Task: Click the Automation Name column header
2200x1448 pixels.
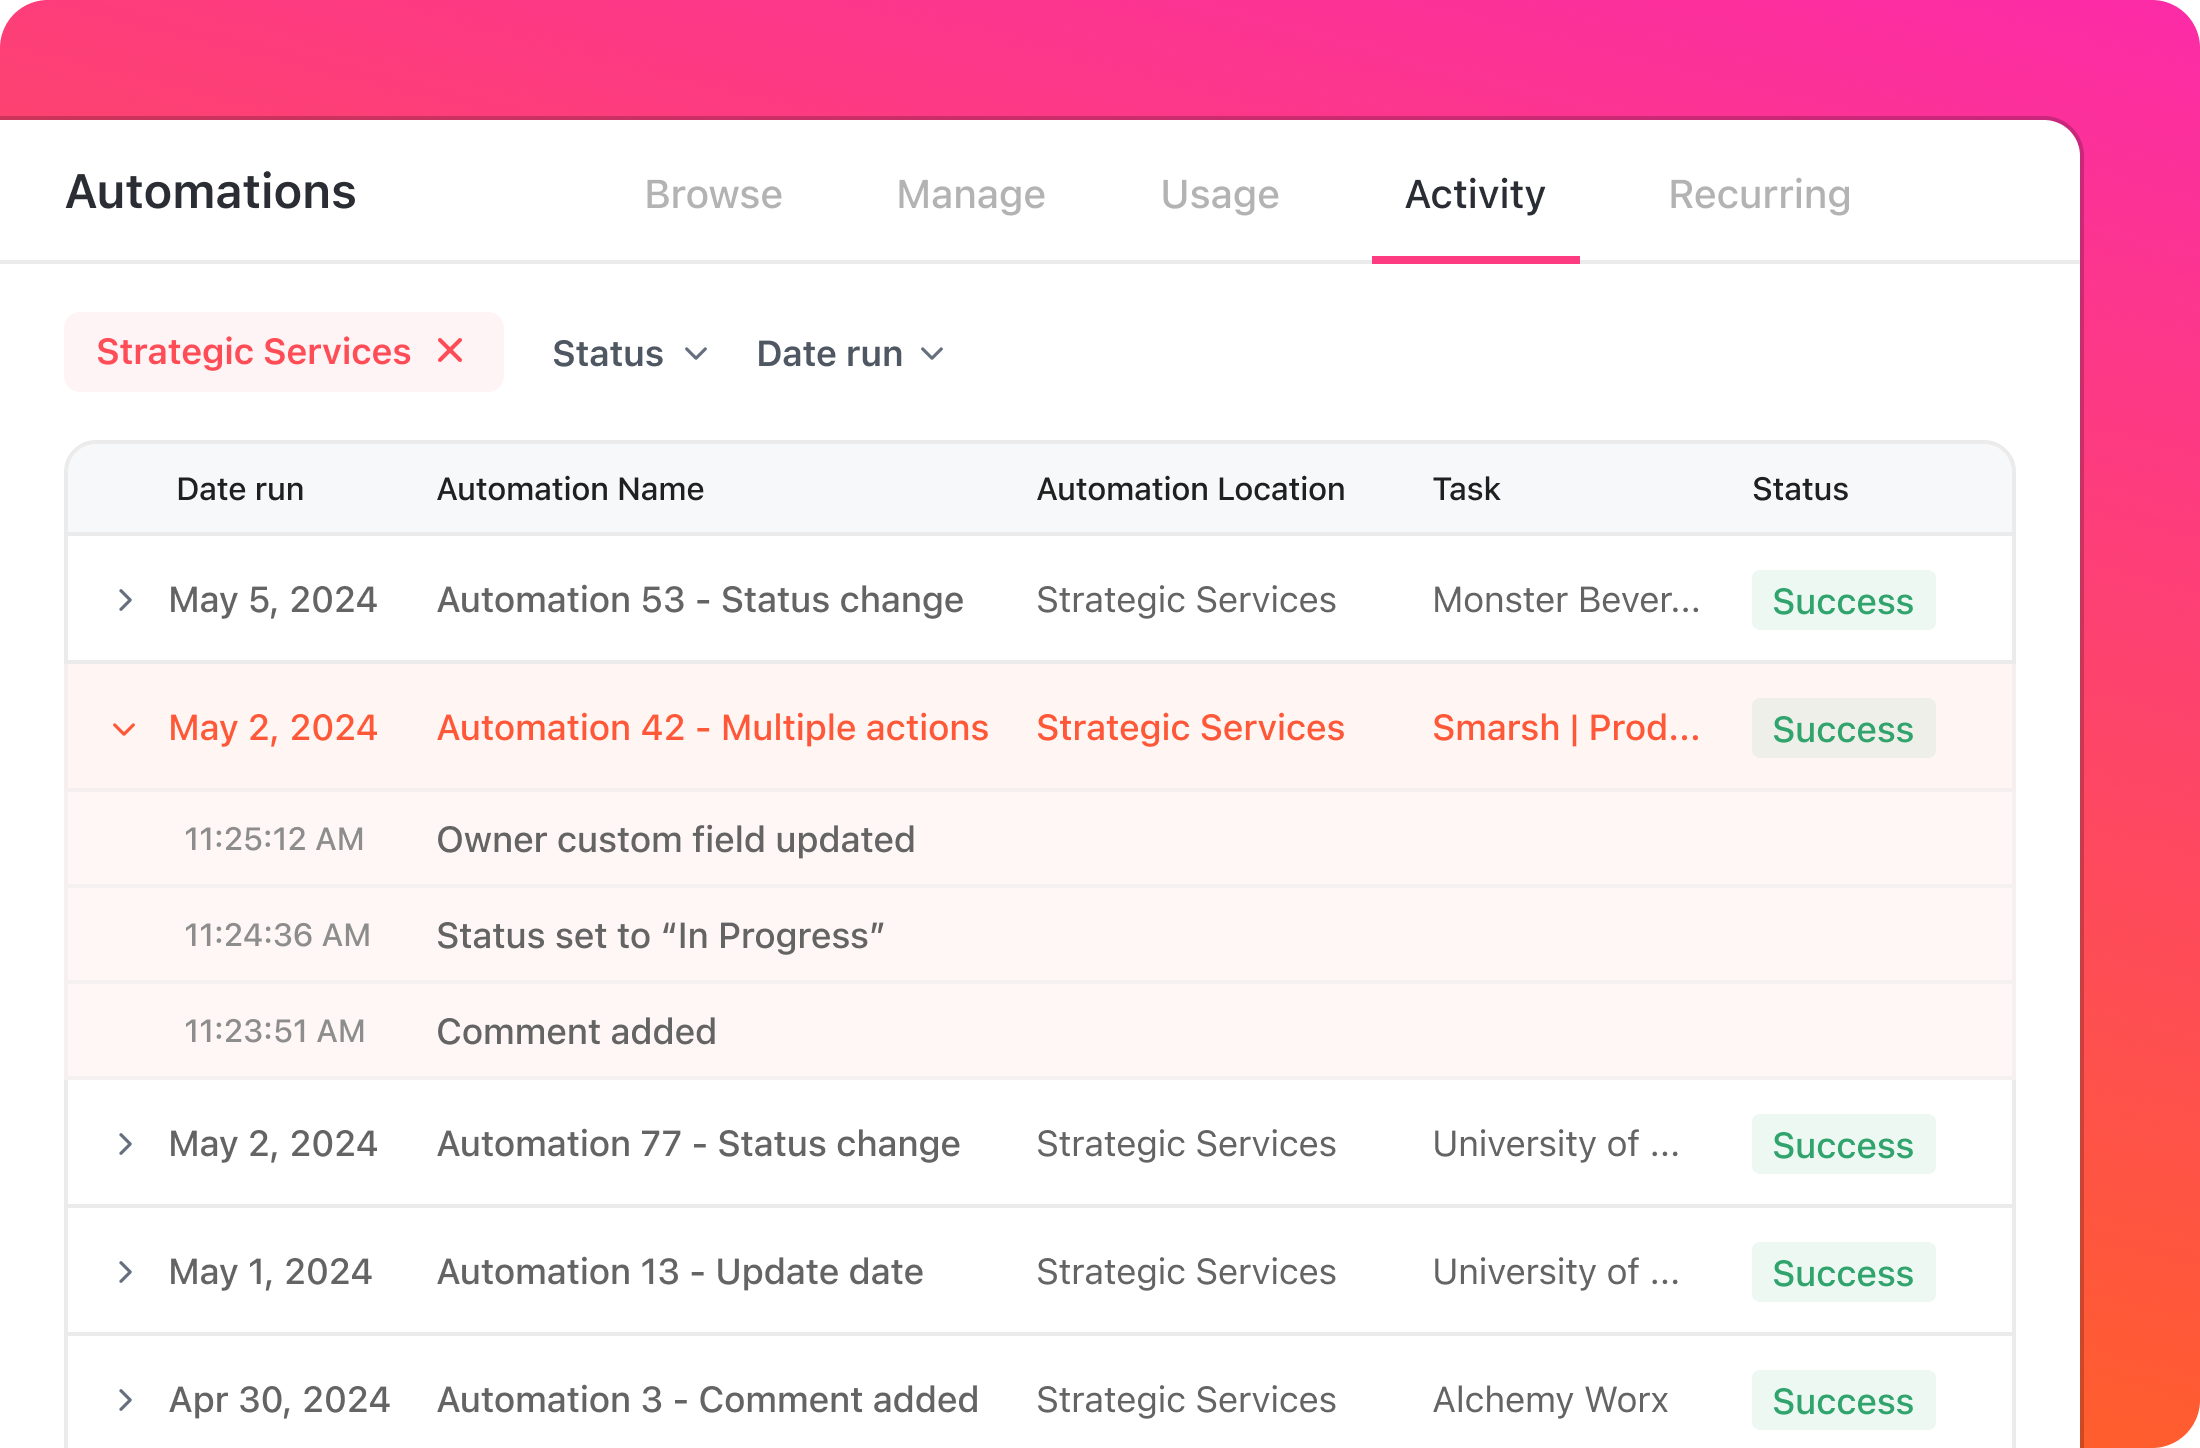Action: click(570, 489)
